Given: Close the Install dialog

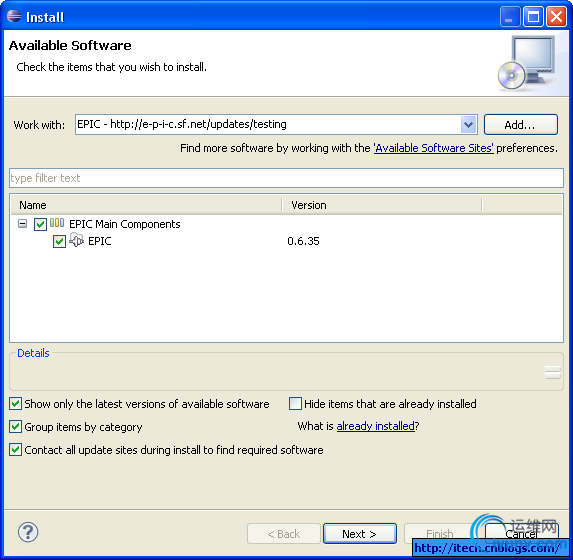Looking at the screenshot, I should [x=556, y=16].
